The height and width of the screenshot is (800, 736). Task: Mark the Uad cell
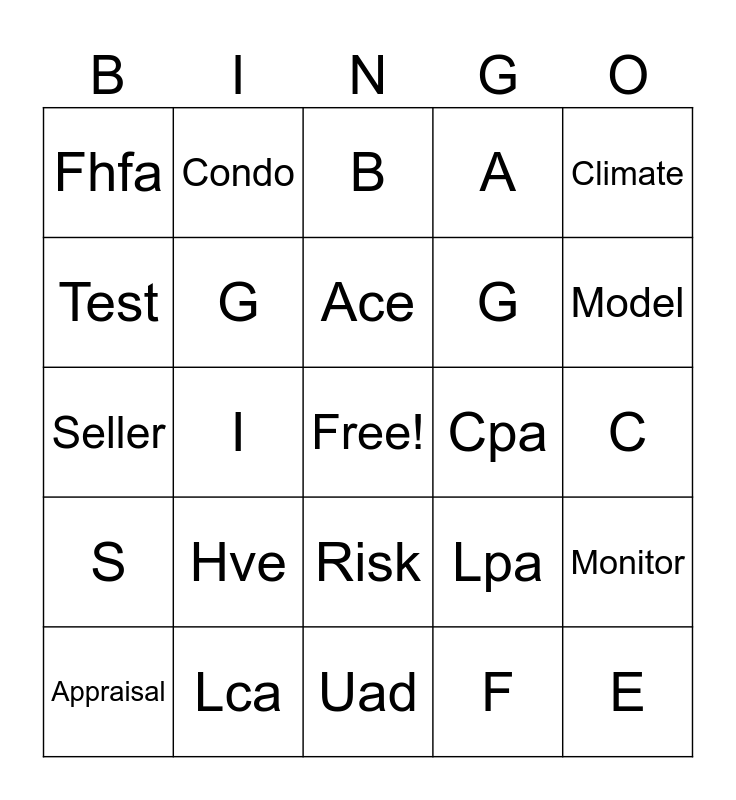pyautogui.click(x=368, y=692)
